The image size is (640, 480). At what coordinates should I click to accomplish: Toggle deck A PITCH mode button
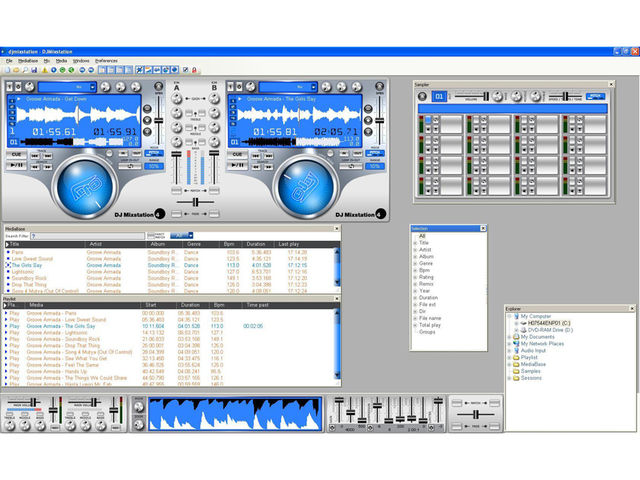point(154,153)
